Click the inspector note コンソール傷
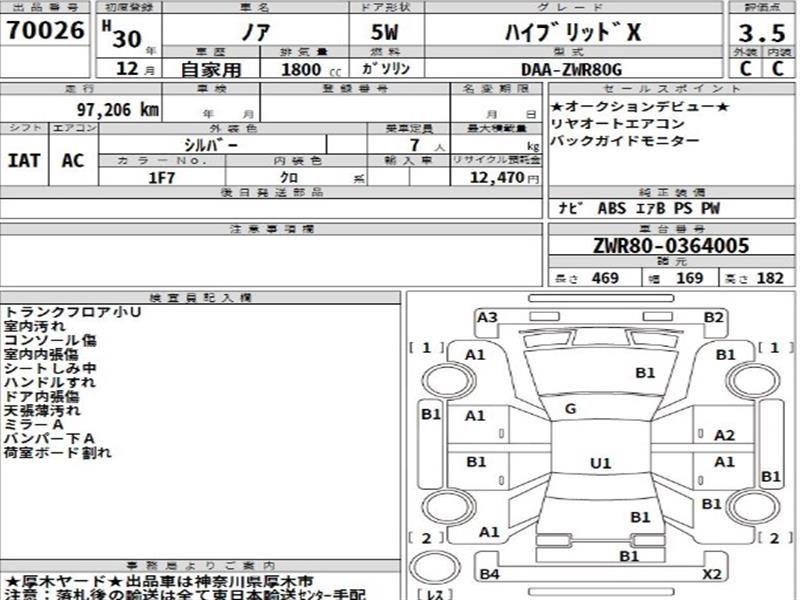This screenshot has height=600, width=800. pos(50,340)
